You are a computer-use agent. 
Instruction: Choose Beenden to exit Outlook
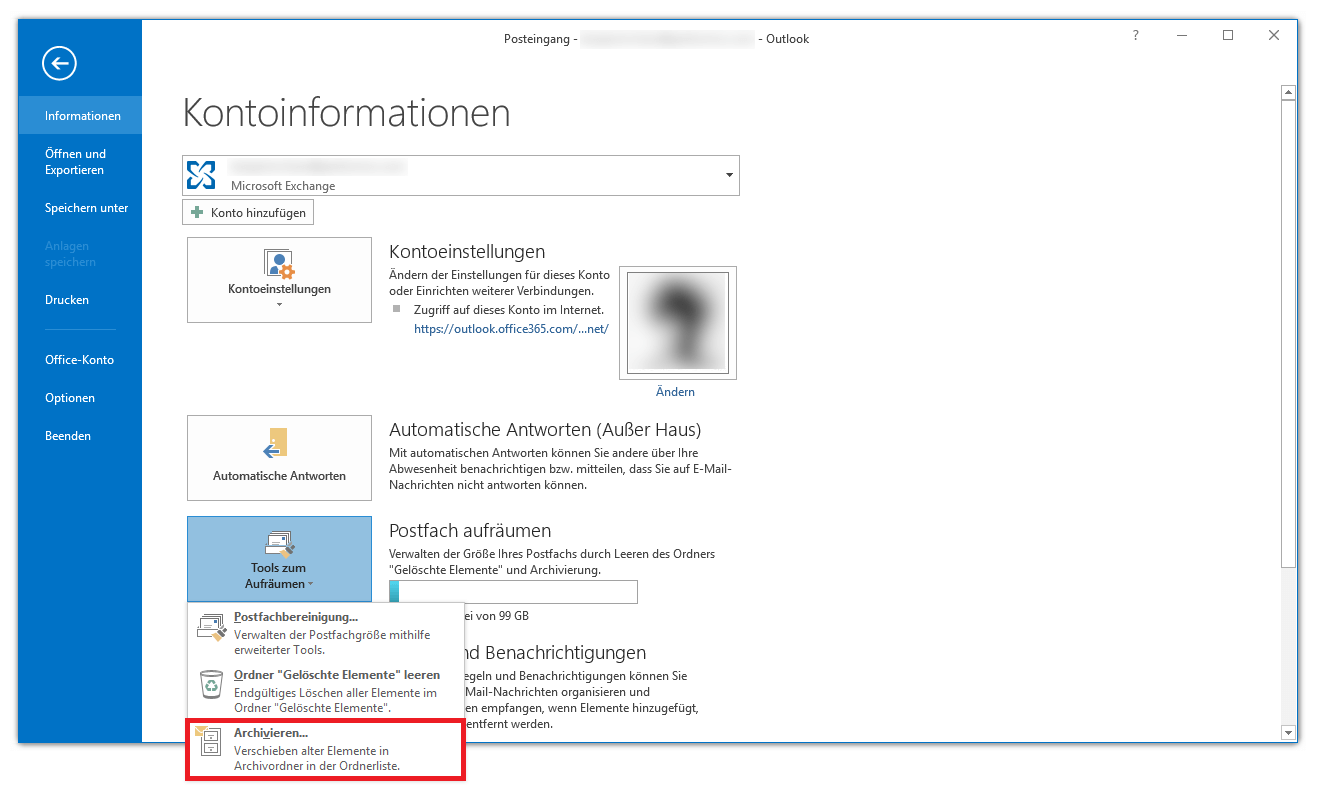pos(80,436)
